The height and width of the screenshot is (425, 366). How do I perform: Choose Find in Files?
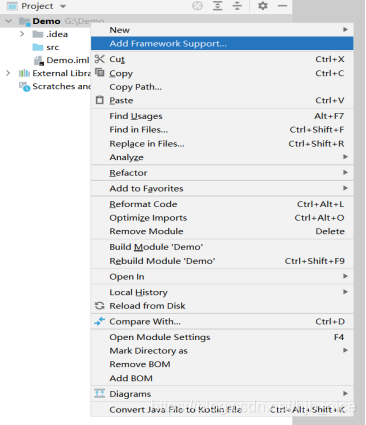pyautogui.click(x=222, y=130)
